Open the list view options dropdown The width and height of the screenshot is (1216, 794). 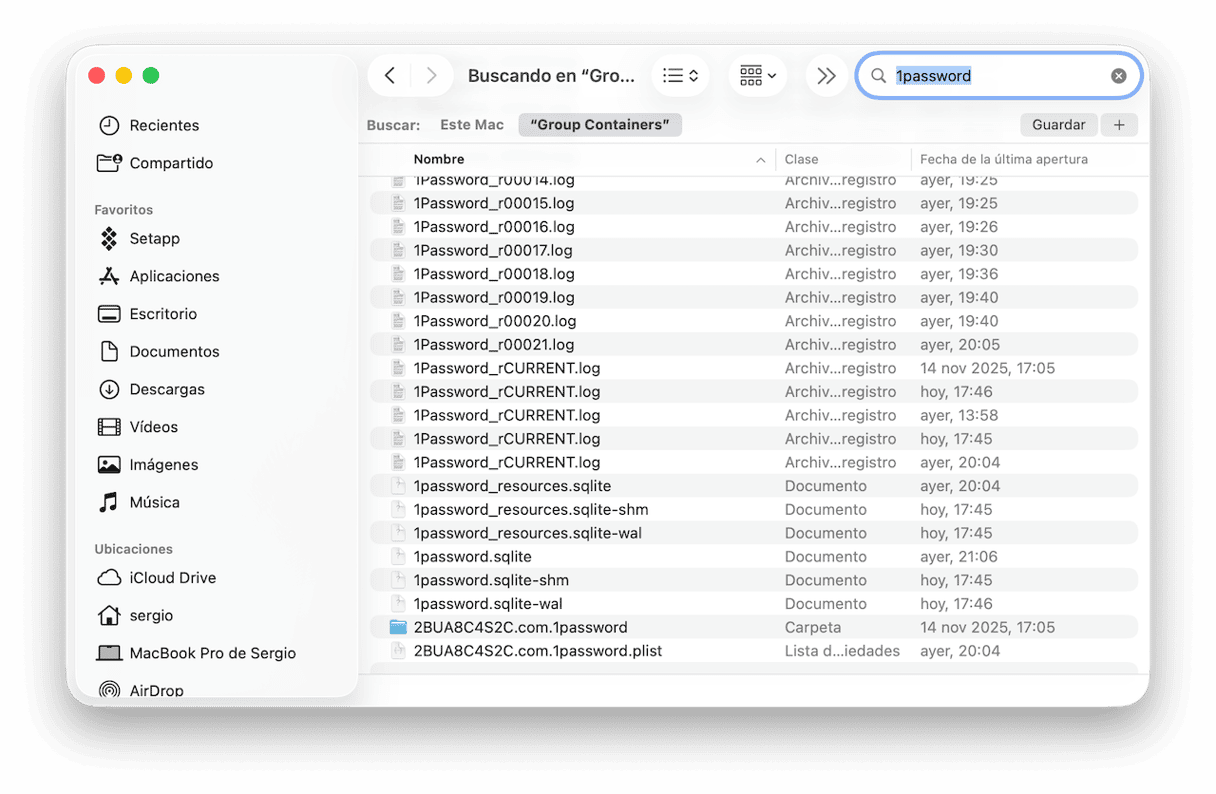[x=680, y=76]
